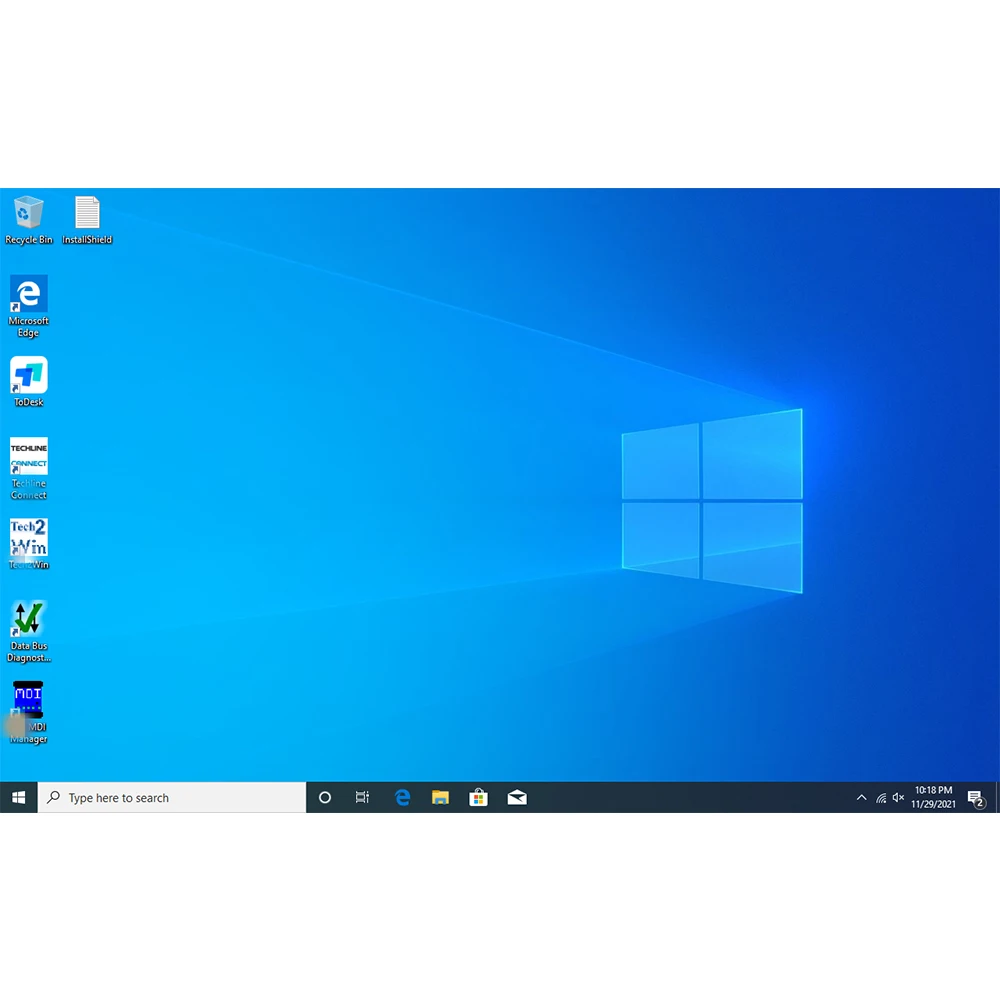The width and height of the screenshot is (1000, 1000).
Task: Select the Recycle Bin desktop icon
Action: [x=28, y=220]
